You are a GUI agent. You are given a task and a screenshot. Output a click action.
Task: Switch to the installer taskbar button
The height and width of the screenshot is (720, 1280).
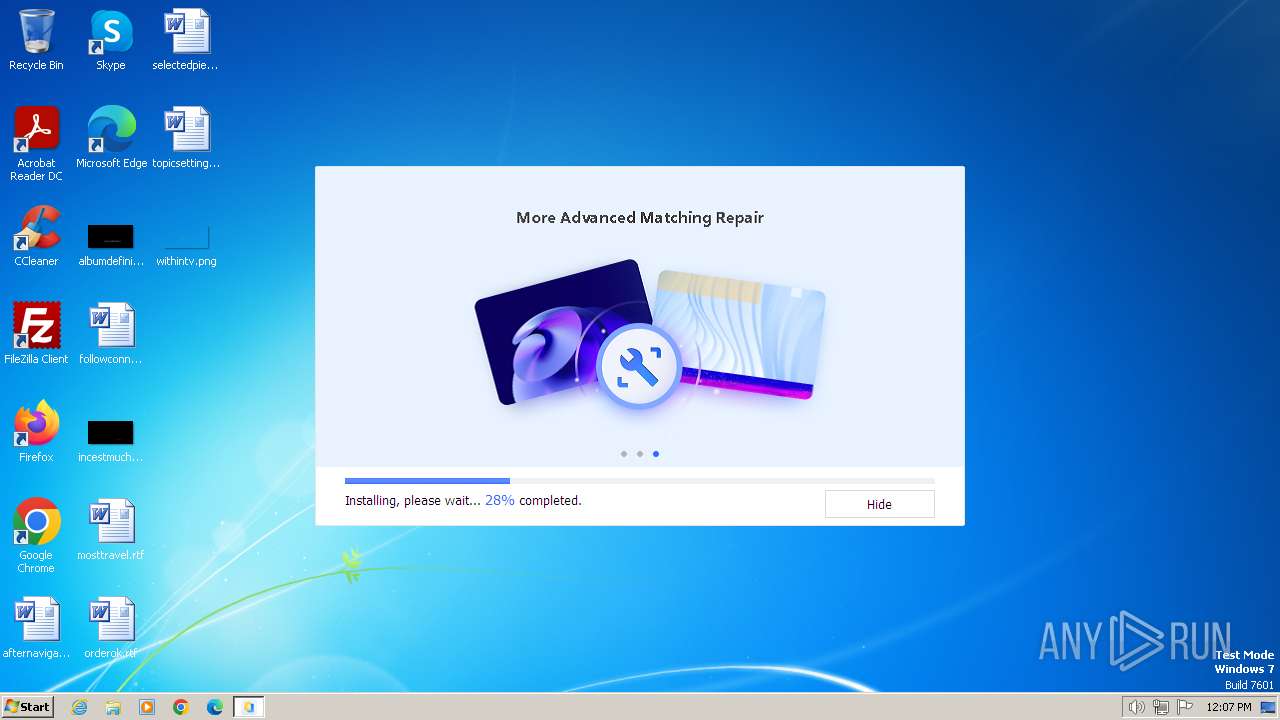[249, 707]
